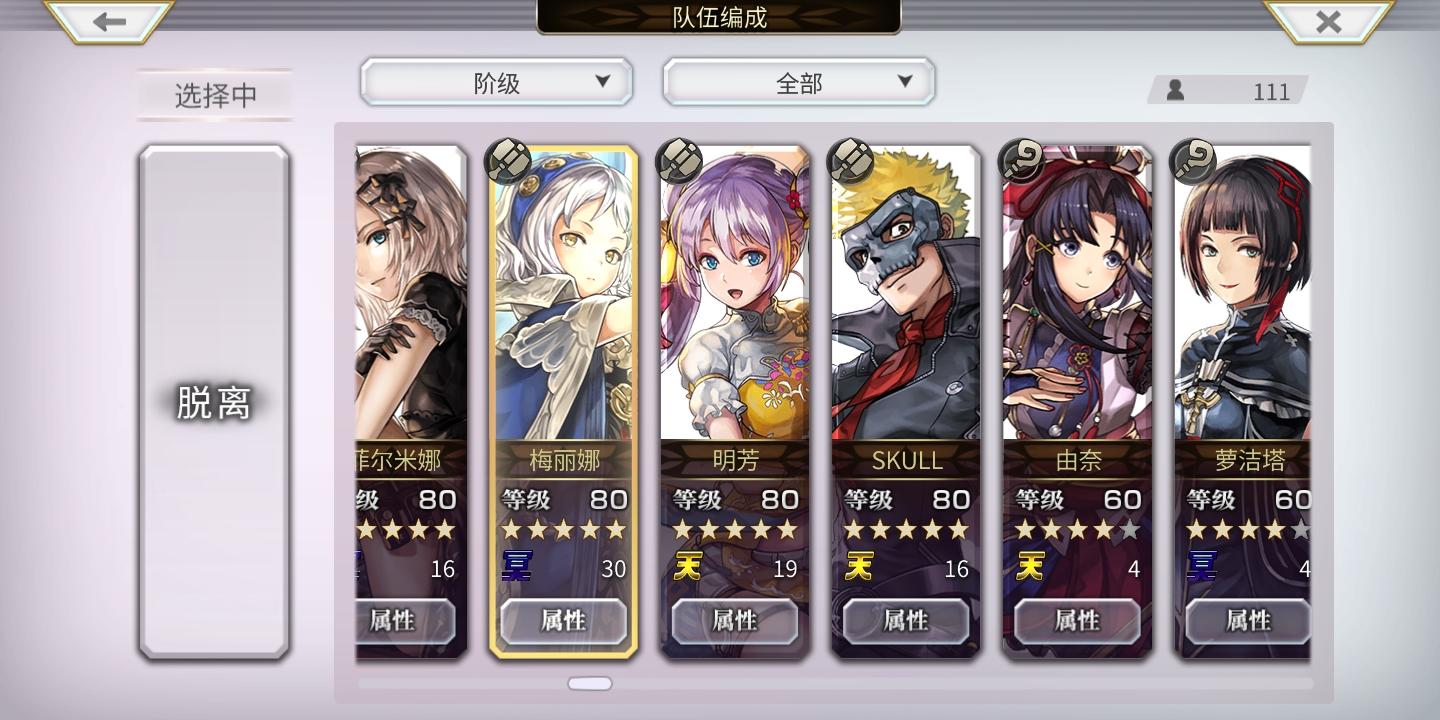Close the team formation screen
The width and height of the screenshot is (1440, 720).
click(1328, 21)
